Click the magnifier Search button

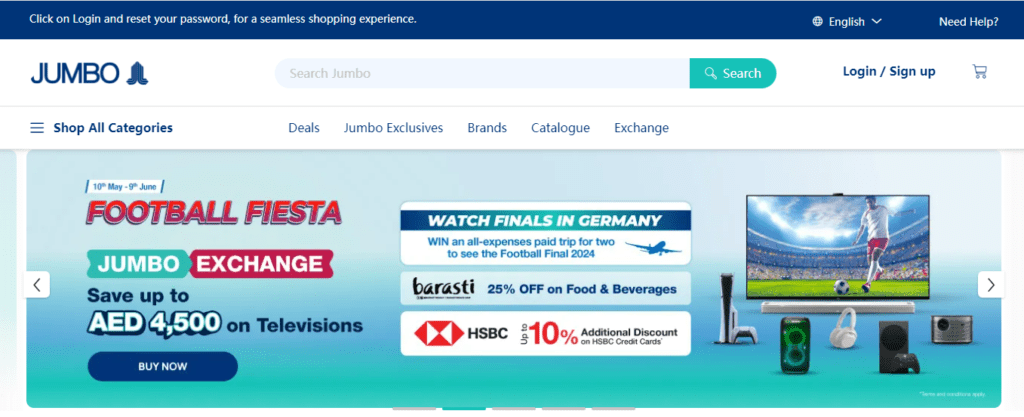733,73
